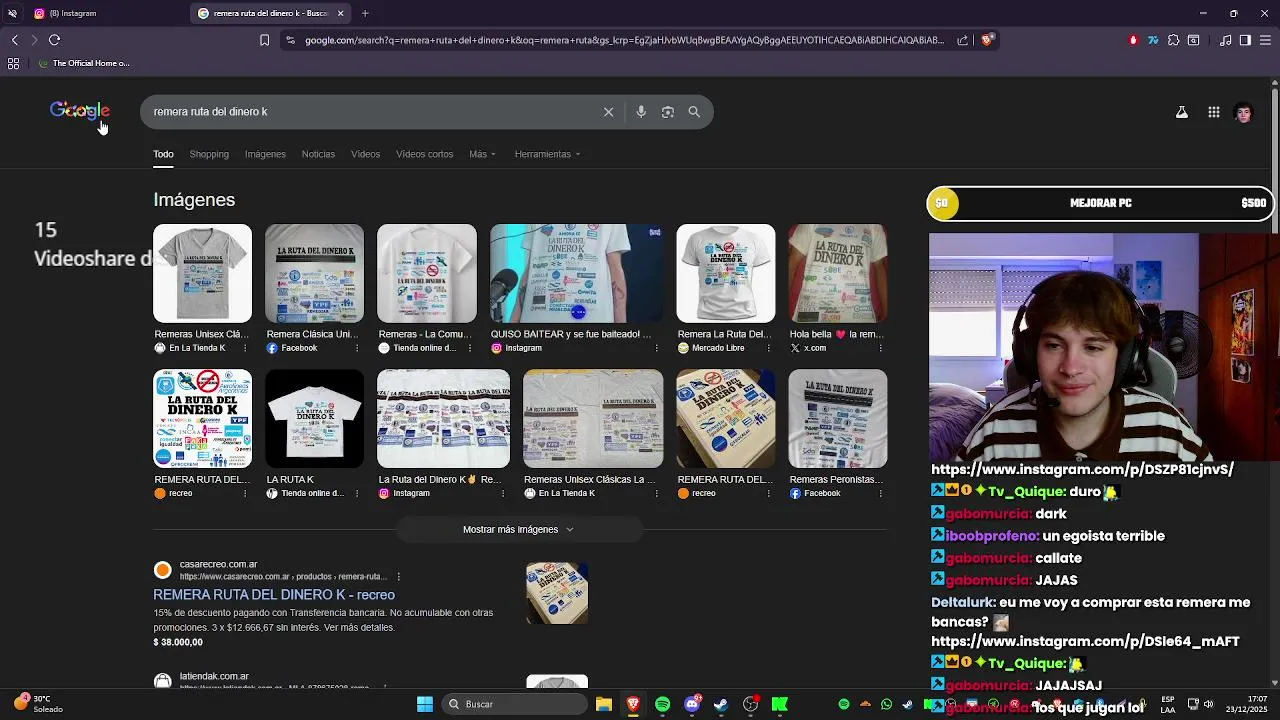Open REMERA RUTA DEL DINERO K - recreo link
Screen dimensions: 1280x720
[274, 595]
